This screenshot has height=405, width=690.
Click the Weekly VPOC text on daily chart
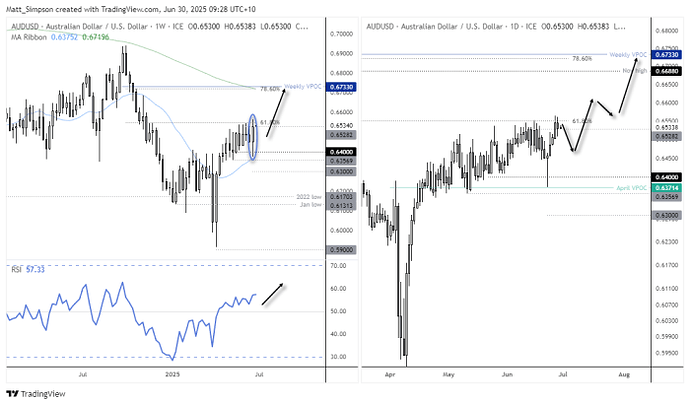click(x=628, y=55)
